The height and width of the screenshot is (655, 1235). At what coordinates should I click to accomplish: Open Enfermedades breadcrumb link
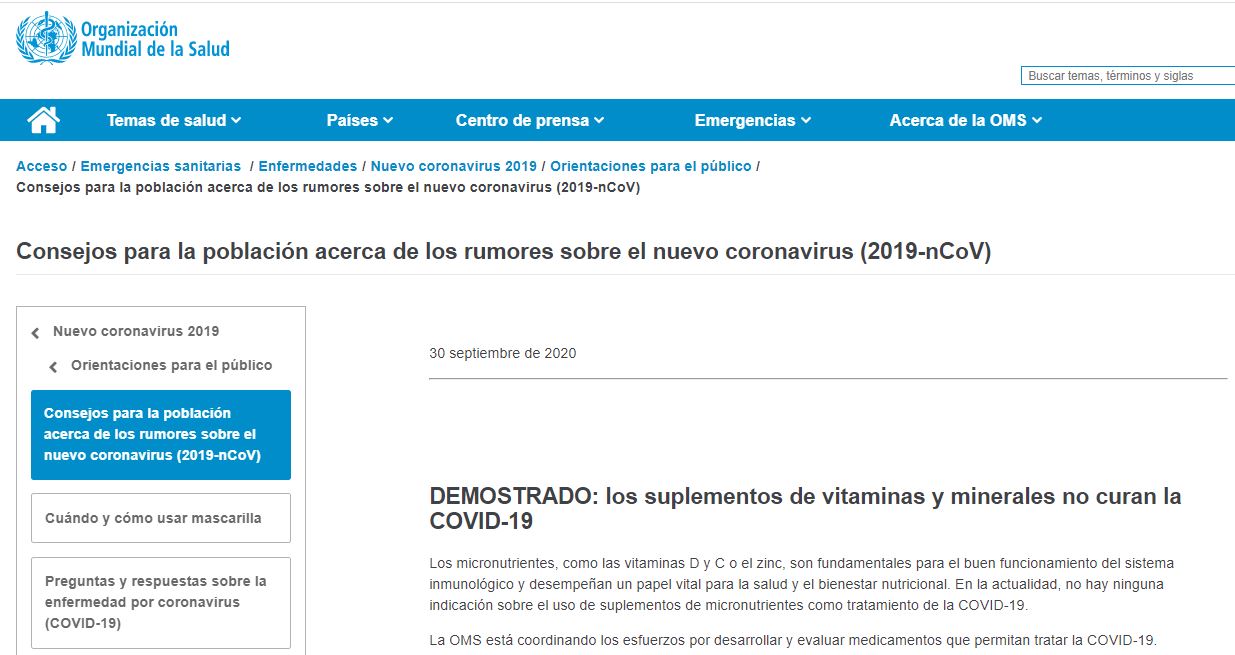click(x=307, y=166)
